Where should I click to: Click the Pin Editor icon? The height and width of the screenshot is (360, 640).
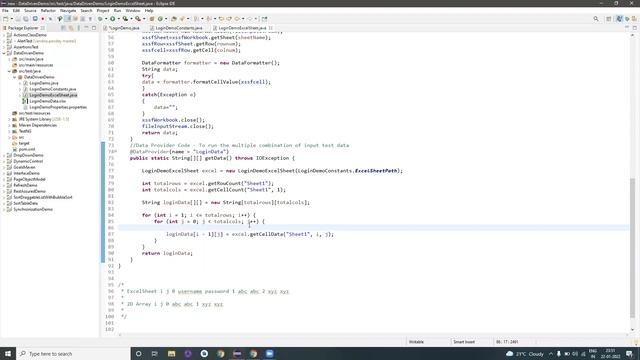point(264,19)
